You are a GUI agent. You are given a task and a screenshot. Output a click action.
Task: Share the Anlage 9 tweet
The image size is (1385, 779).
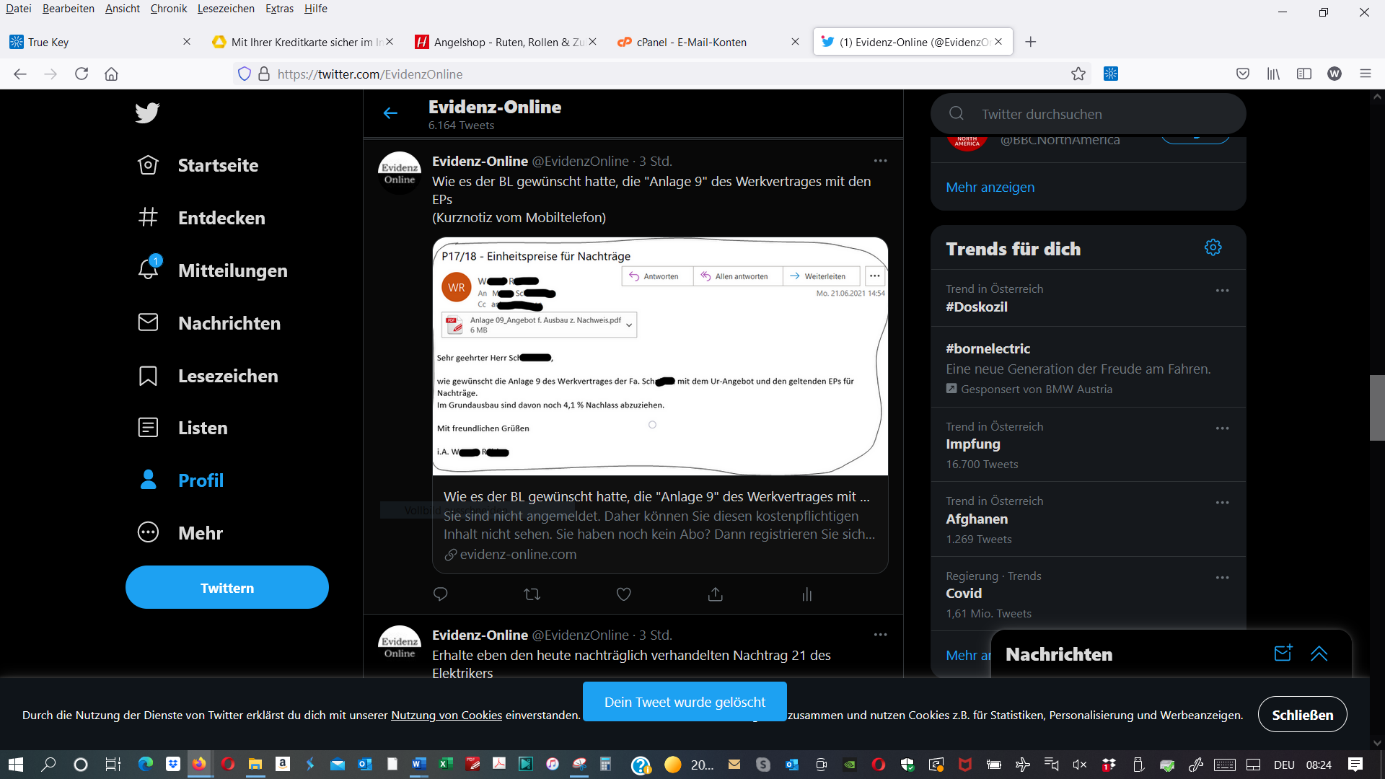click(715, 594)
